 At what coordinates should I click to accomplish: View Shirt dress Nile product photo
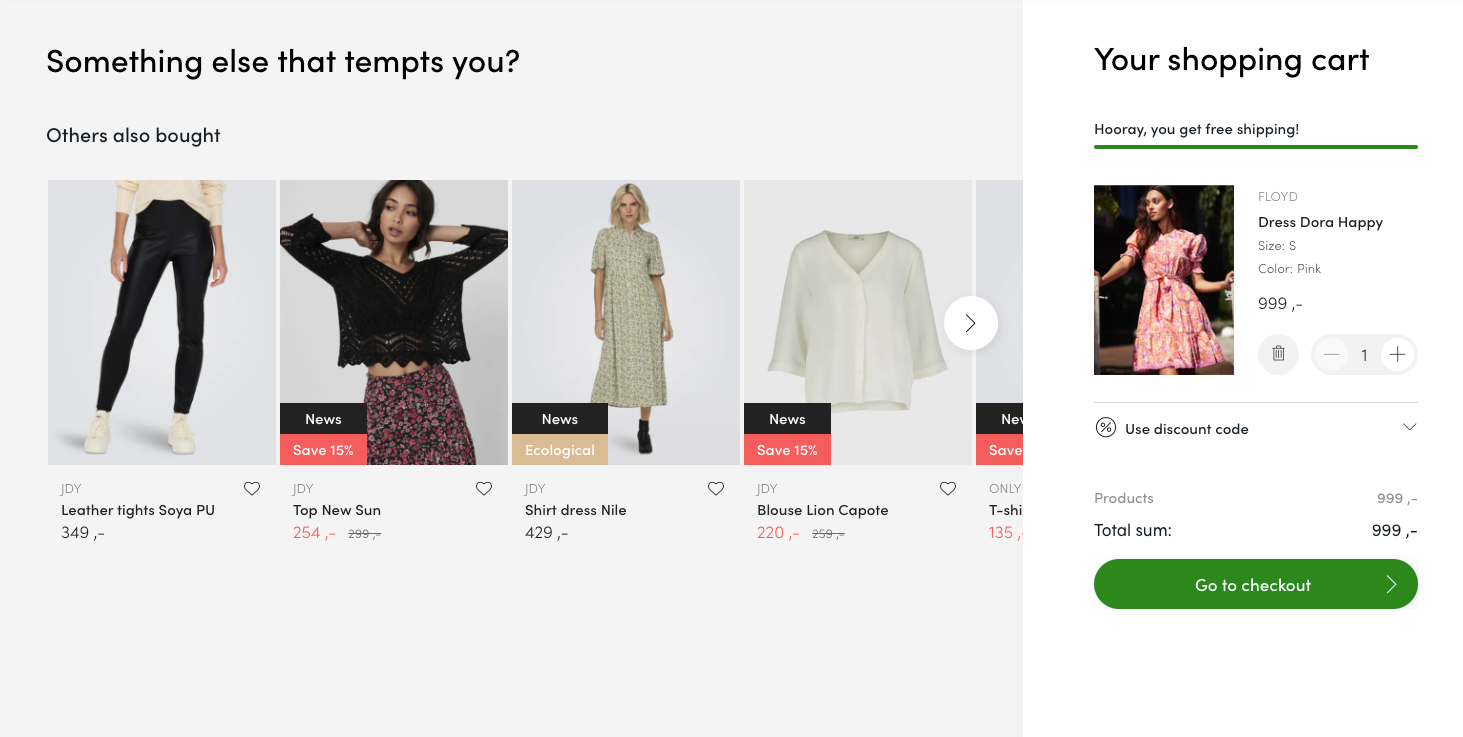pos(626,322)
